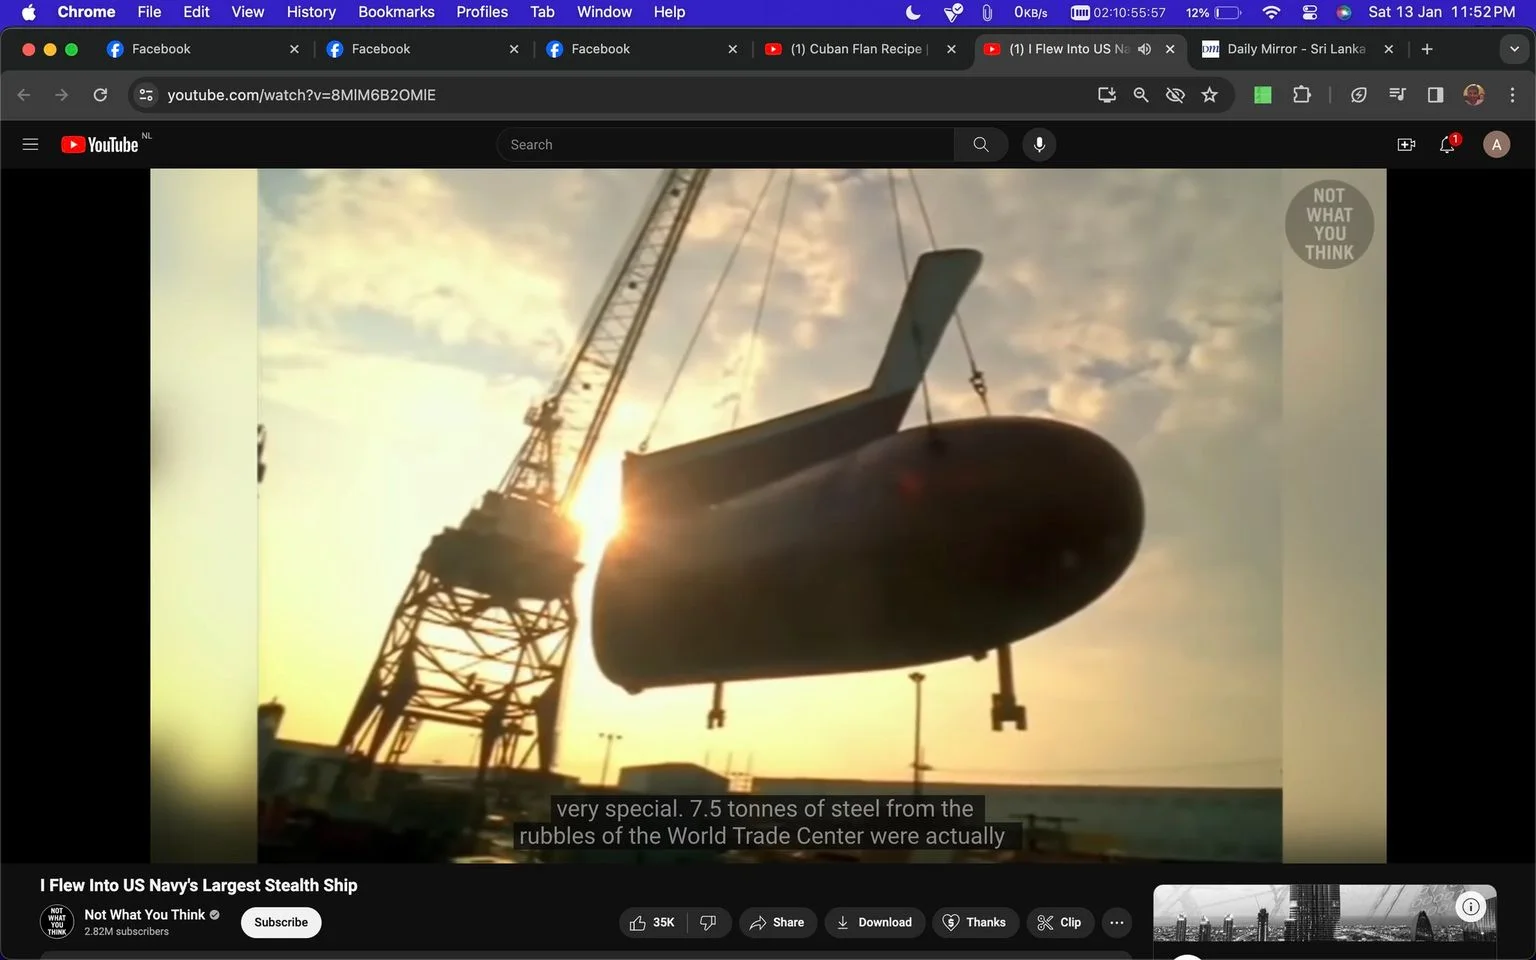Open Chrome extensions puzzle icon
This screenshot has width=1536, height=960.
click(x=1301, y=95)
